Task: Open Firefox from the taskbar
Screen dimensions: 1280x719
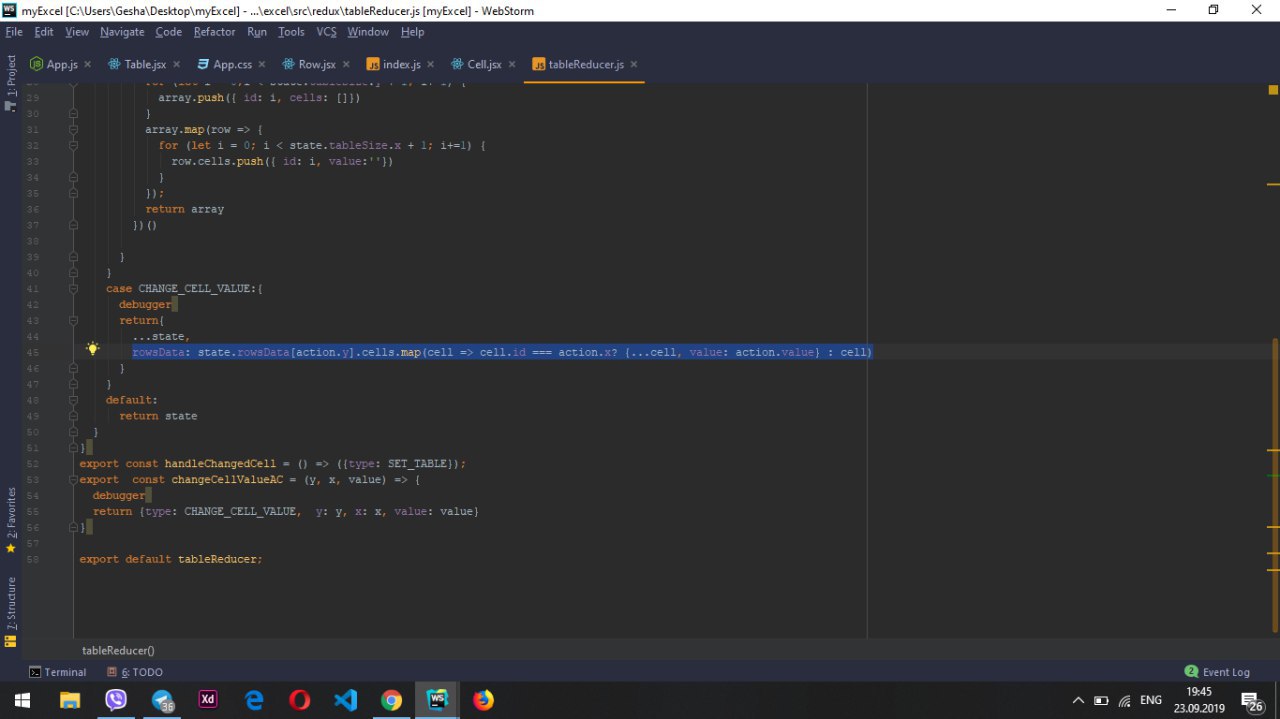Action: 484,700
